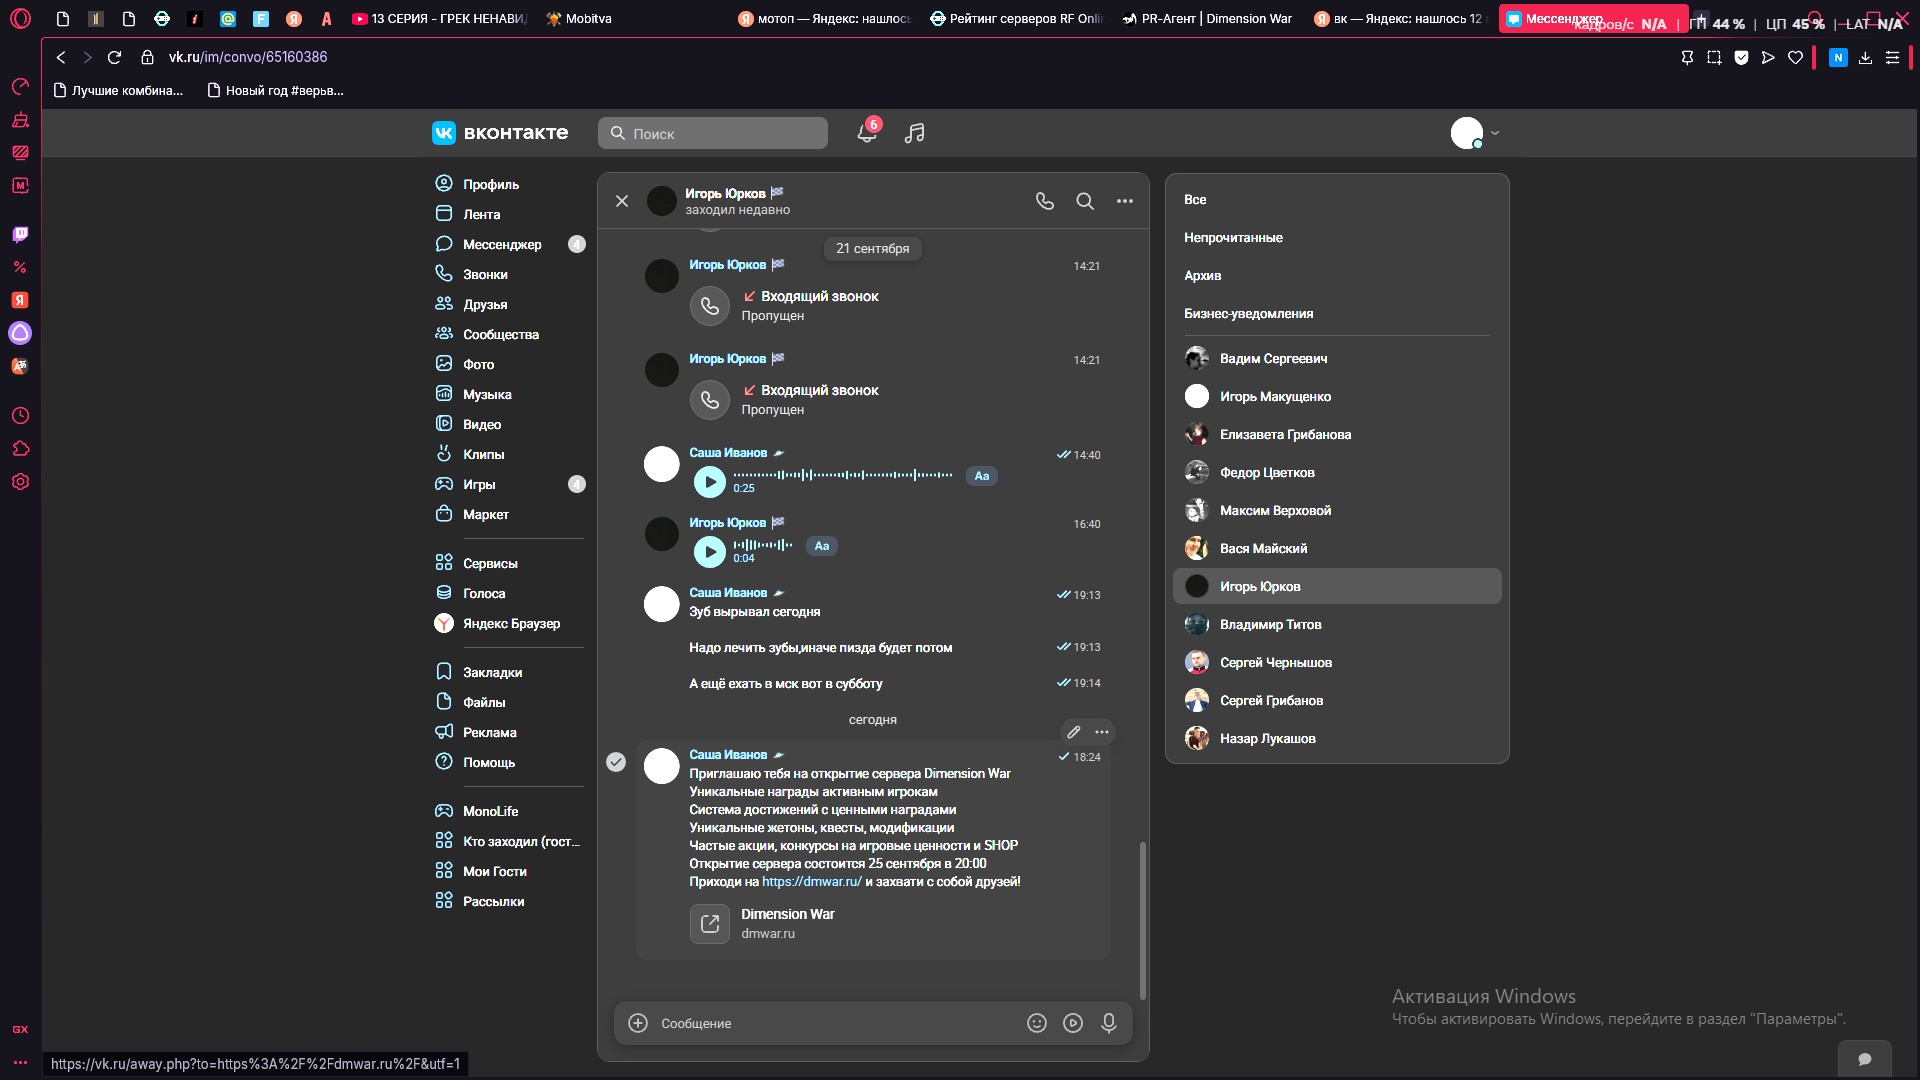1920x1080 pixels.
Task: Click the VK Поиск search field
Action: [713, 133]
